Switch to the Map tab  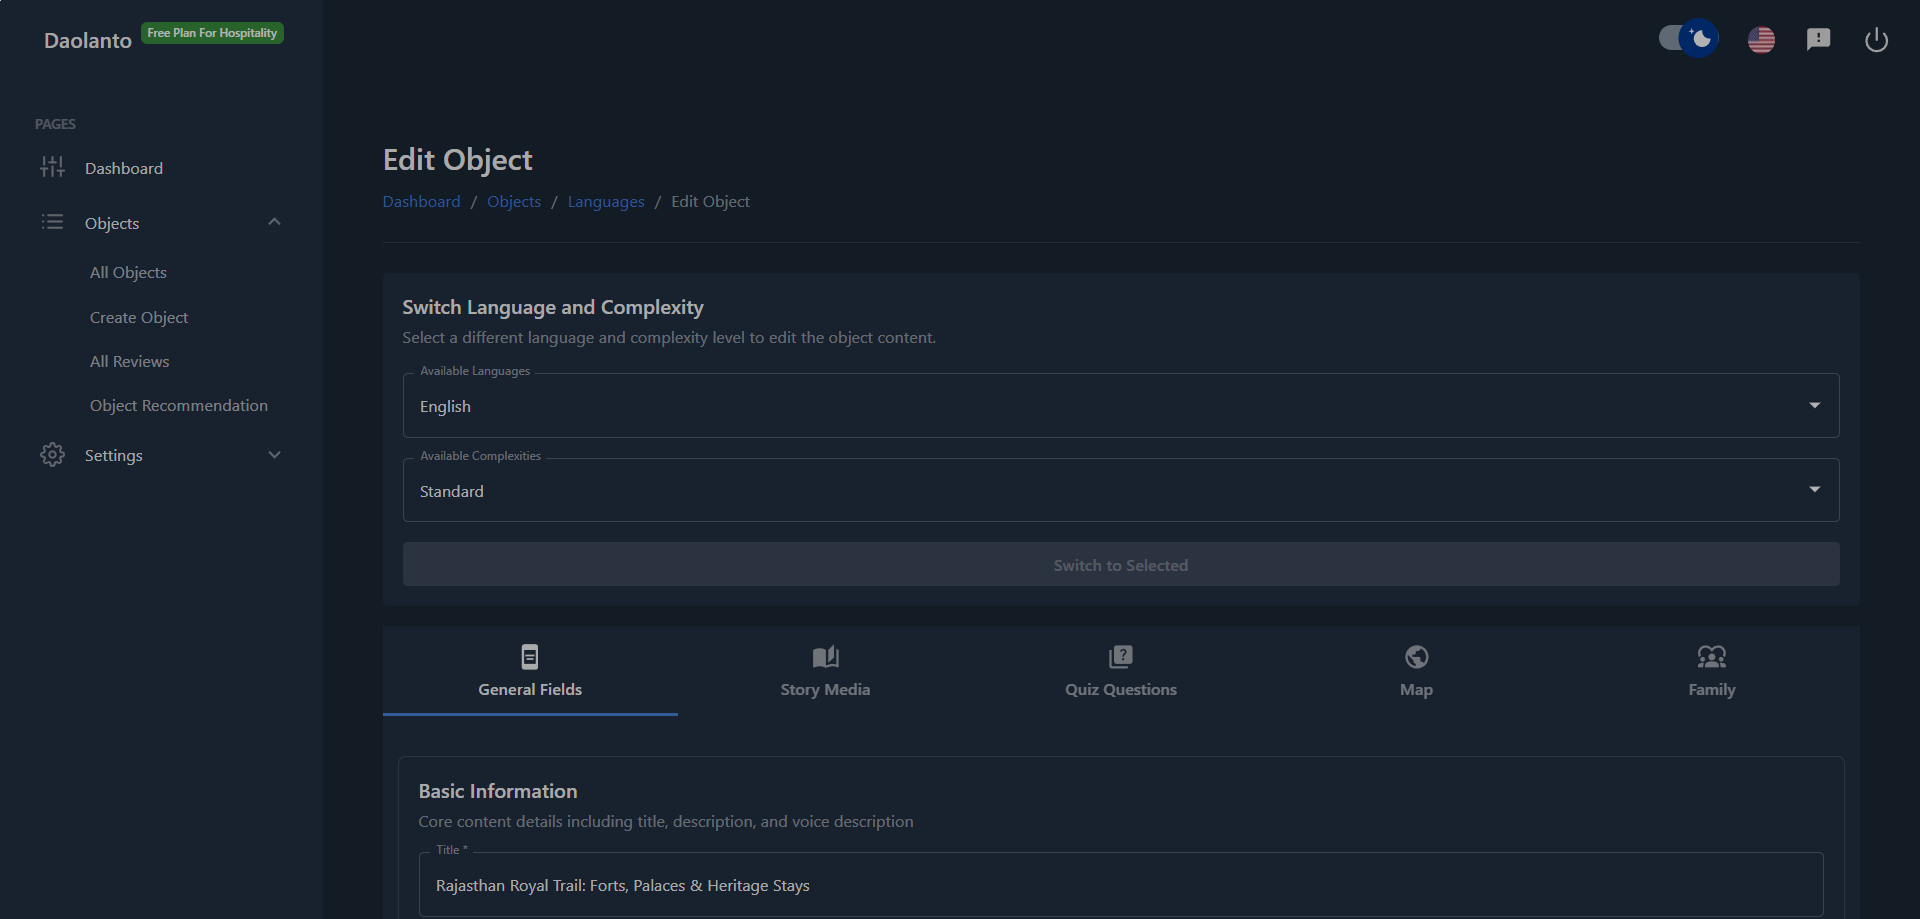pos(1416,671)
